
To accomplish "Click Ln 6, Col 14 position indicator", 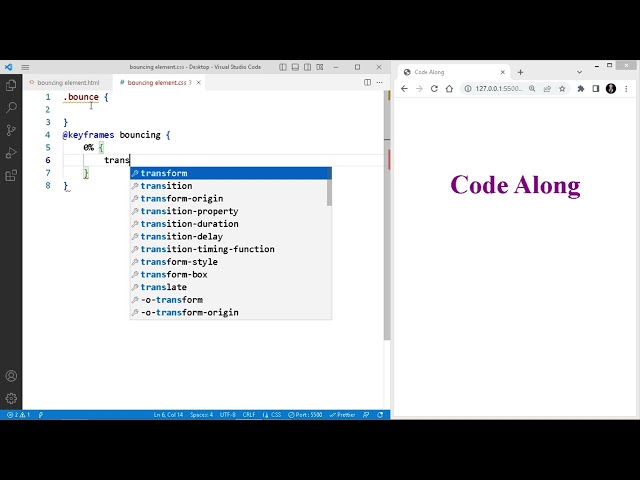I will pyautogui.click(x=168, y=415).
